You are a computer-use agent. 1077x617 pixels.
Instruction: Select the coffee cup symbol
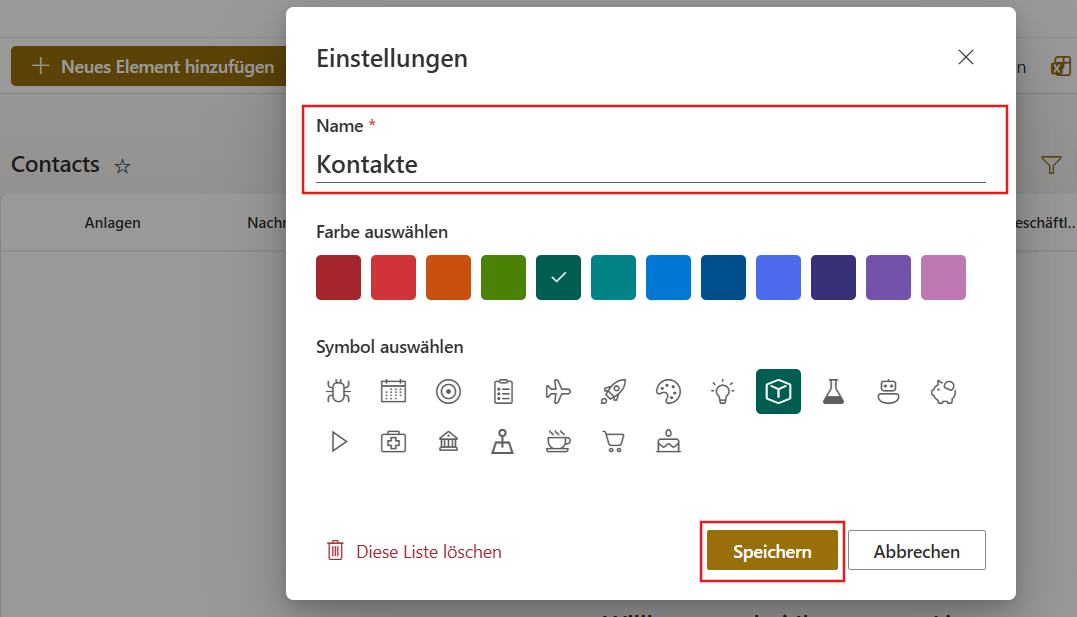(x=558, y=441)
